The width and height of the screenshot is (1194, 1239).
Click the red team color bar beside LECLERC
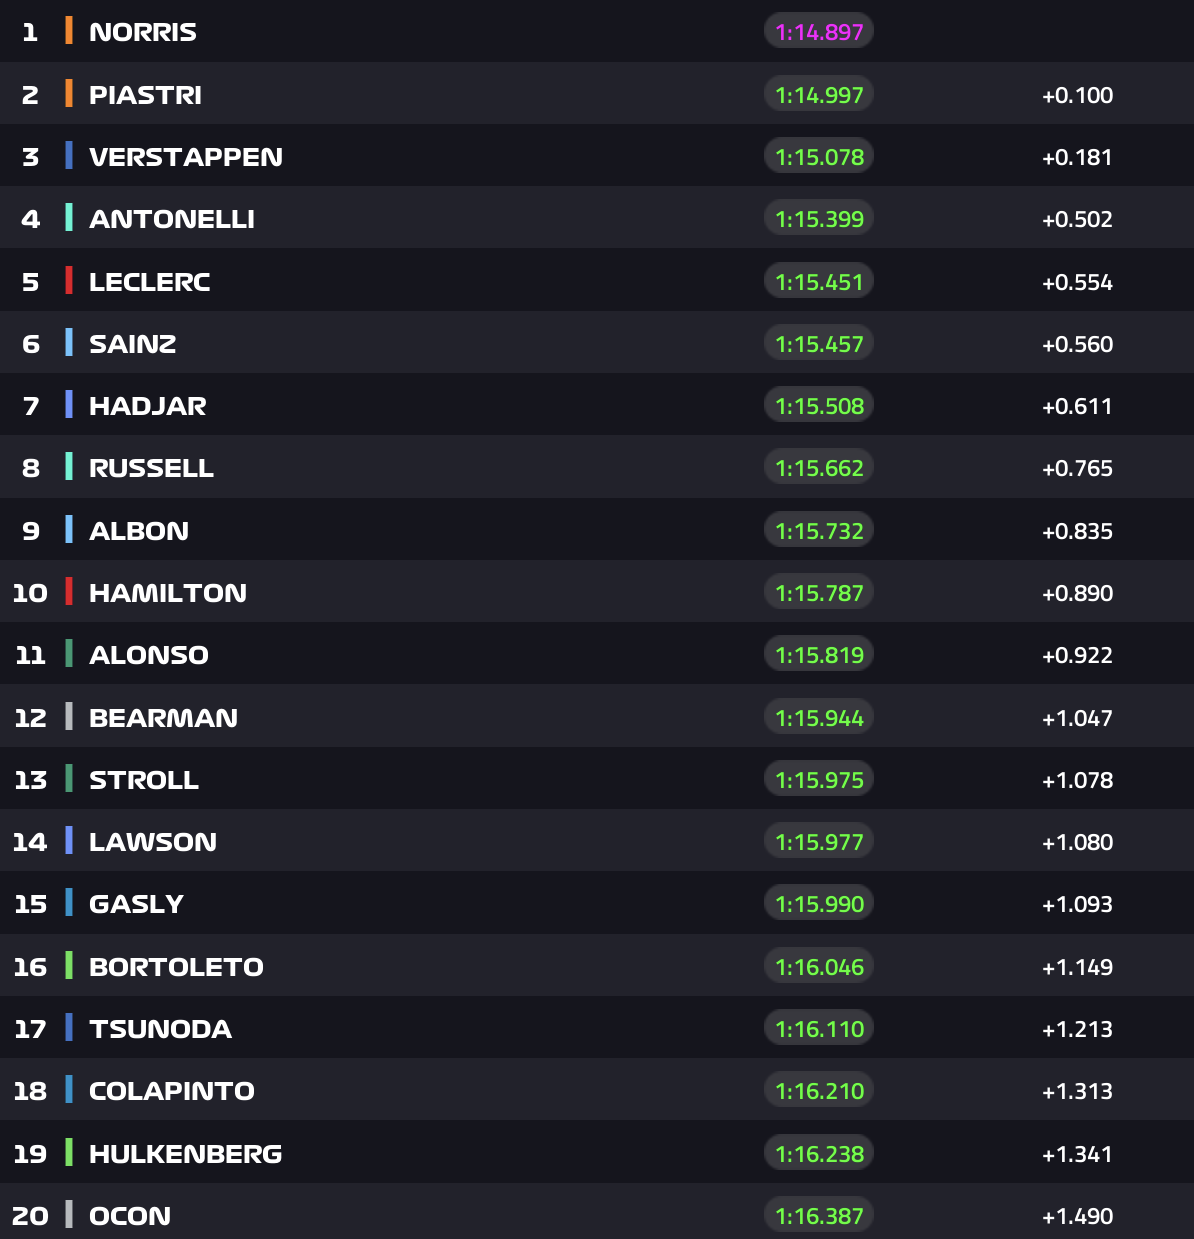[69, 281]
